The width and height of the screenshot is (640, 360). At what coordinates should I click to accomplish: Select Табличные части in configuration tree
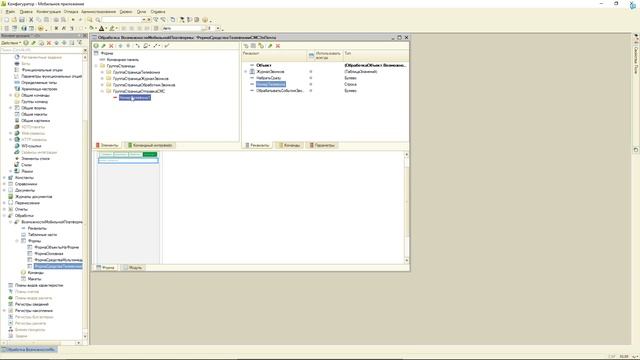42,235
